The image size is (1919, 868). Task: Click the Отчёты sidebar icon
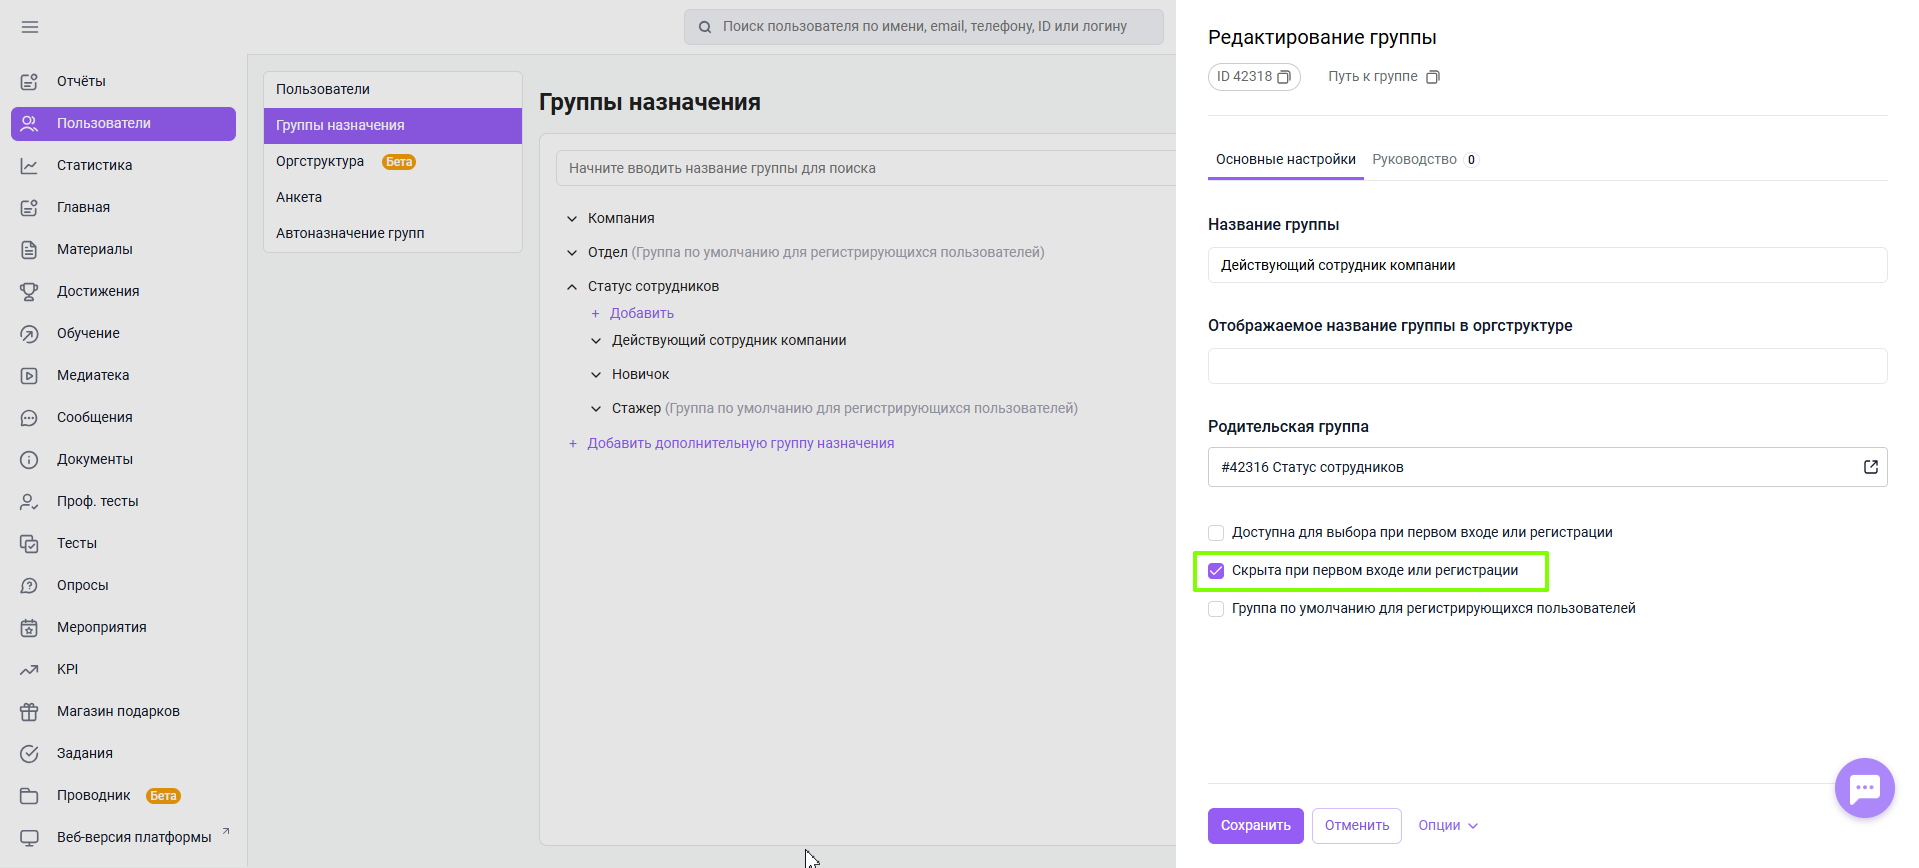pyautogui.click(x=29, y=81)
